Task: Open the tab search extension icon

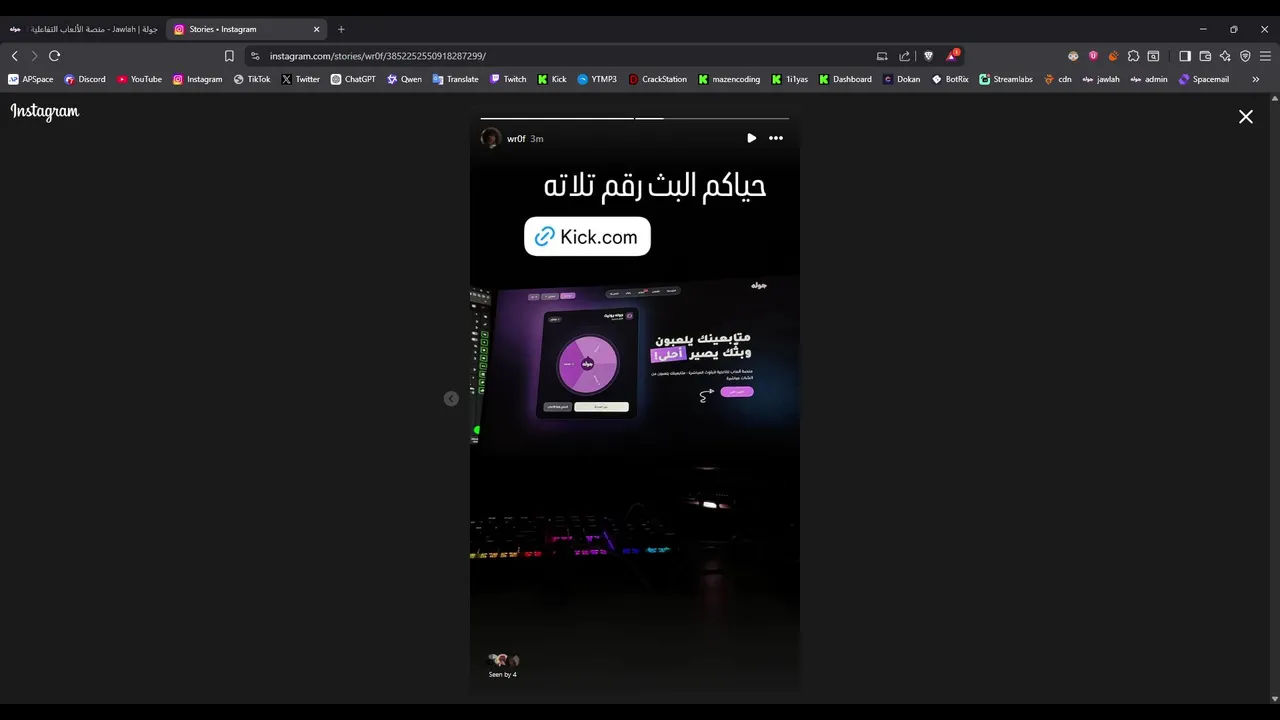Action: (x=1153, y=56)
